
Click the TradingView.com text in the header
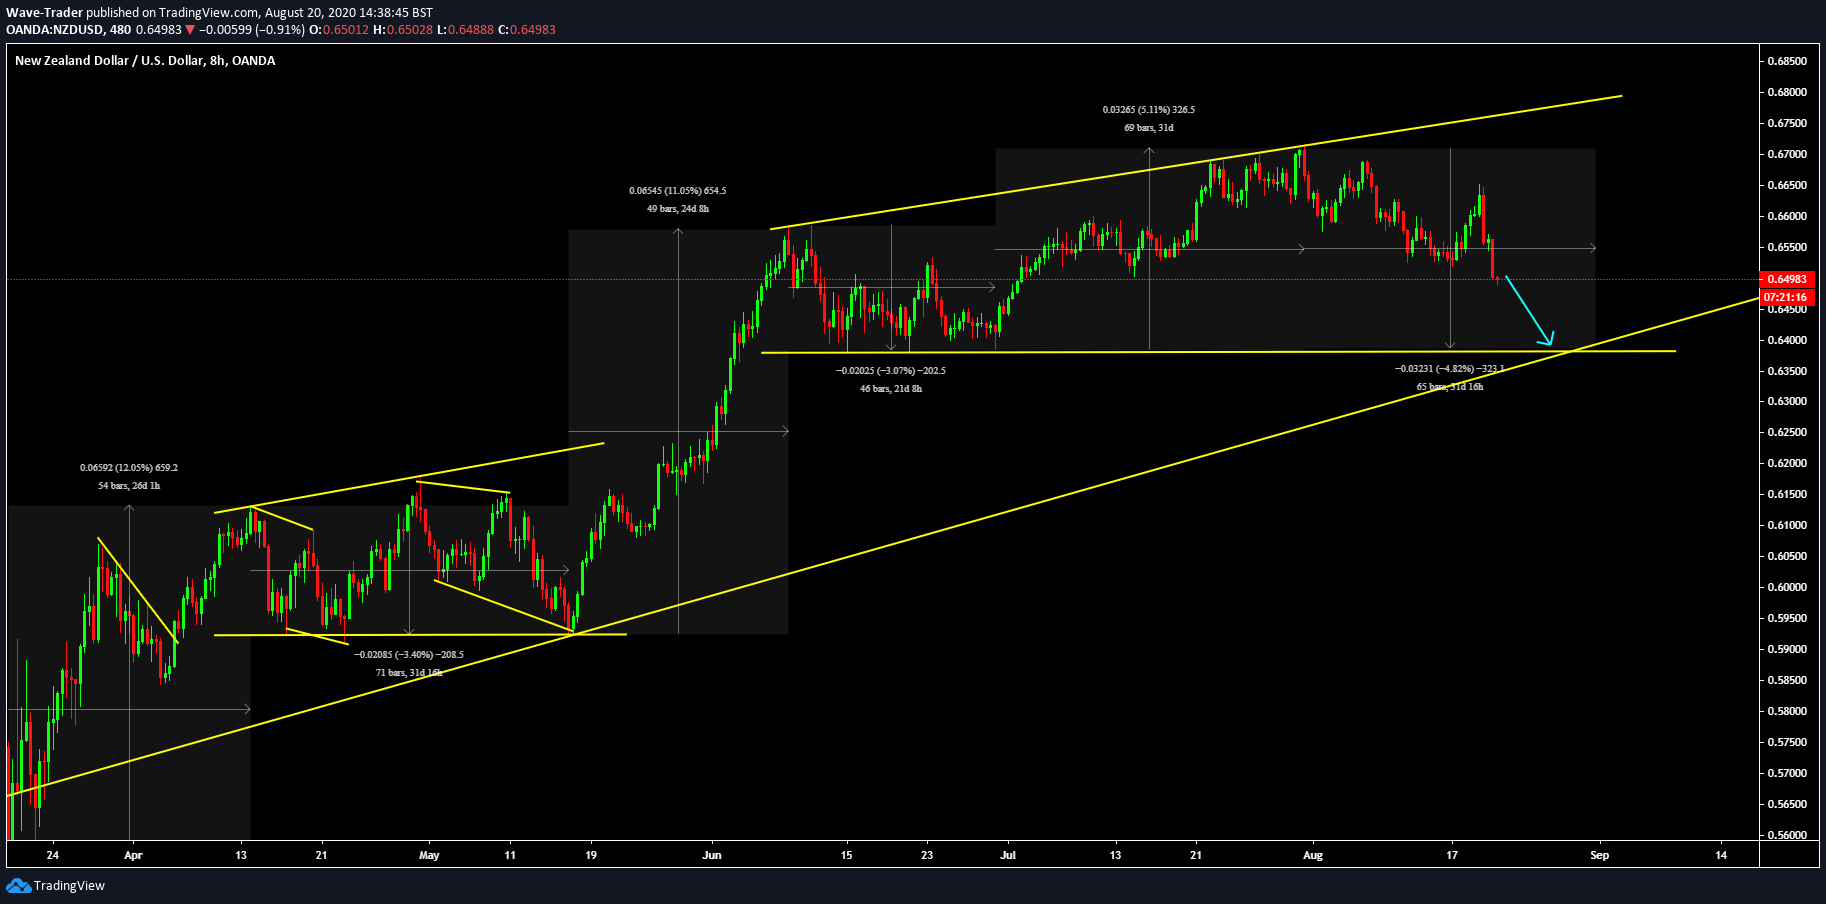(209, 13)
